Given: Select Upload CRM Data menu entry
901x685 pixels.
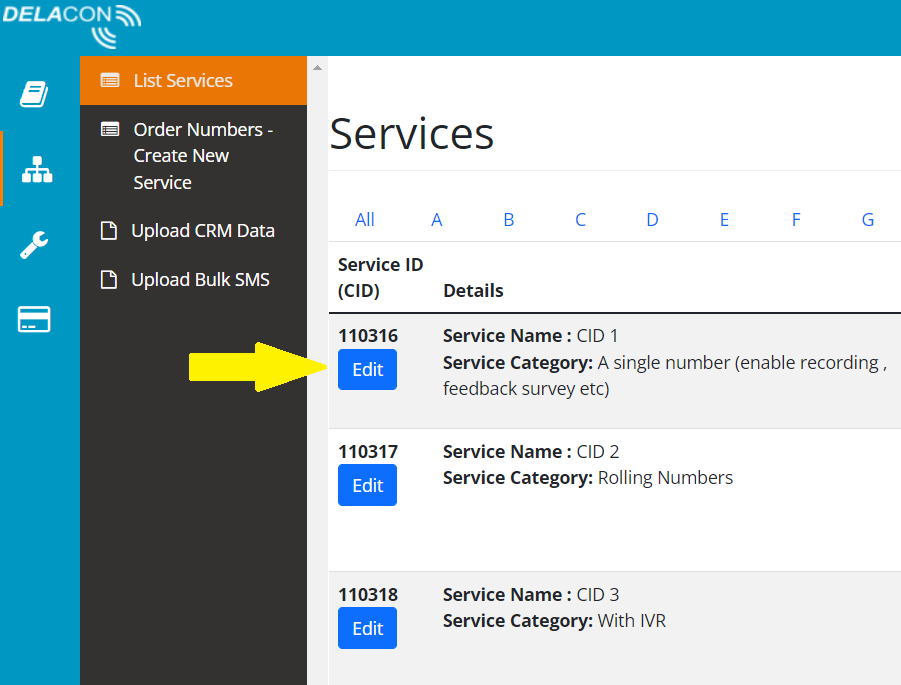Looking at the screenshot, I should point(193,230).
